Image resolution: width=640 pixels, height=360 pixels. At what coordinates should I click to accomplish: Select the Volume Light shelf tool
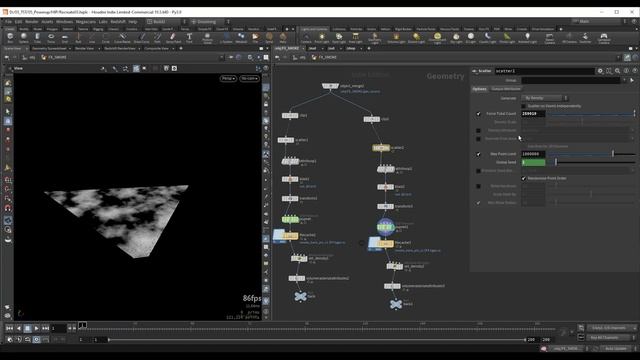396,38
